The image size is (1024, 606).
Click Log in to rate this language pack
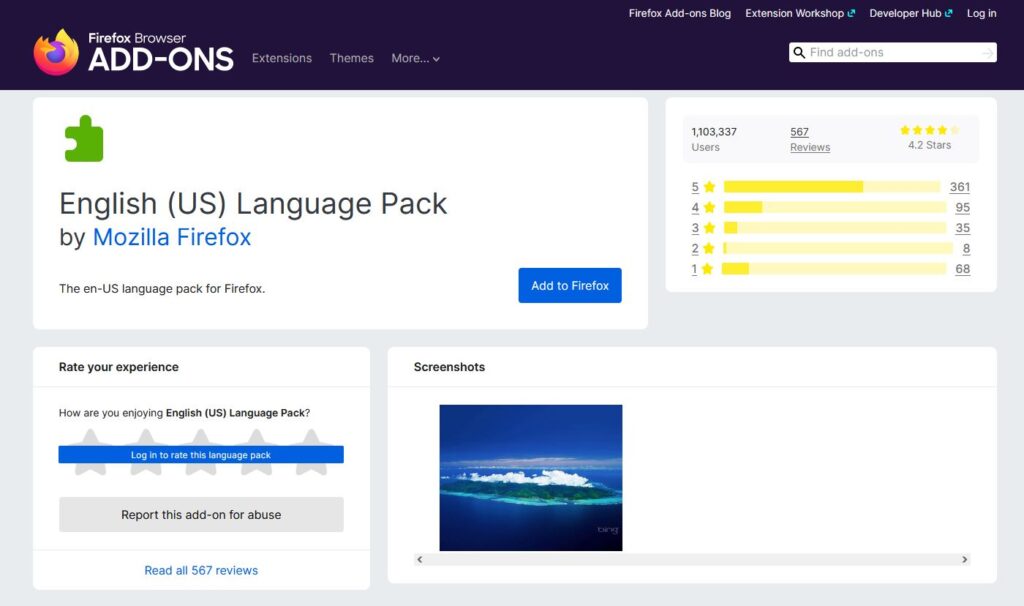201,454
